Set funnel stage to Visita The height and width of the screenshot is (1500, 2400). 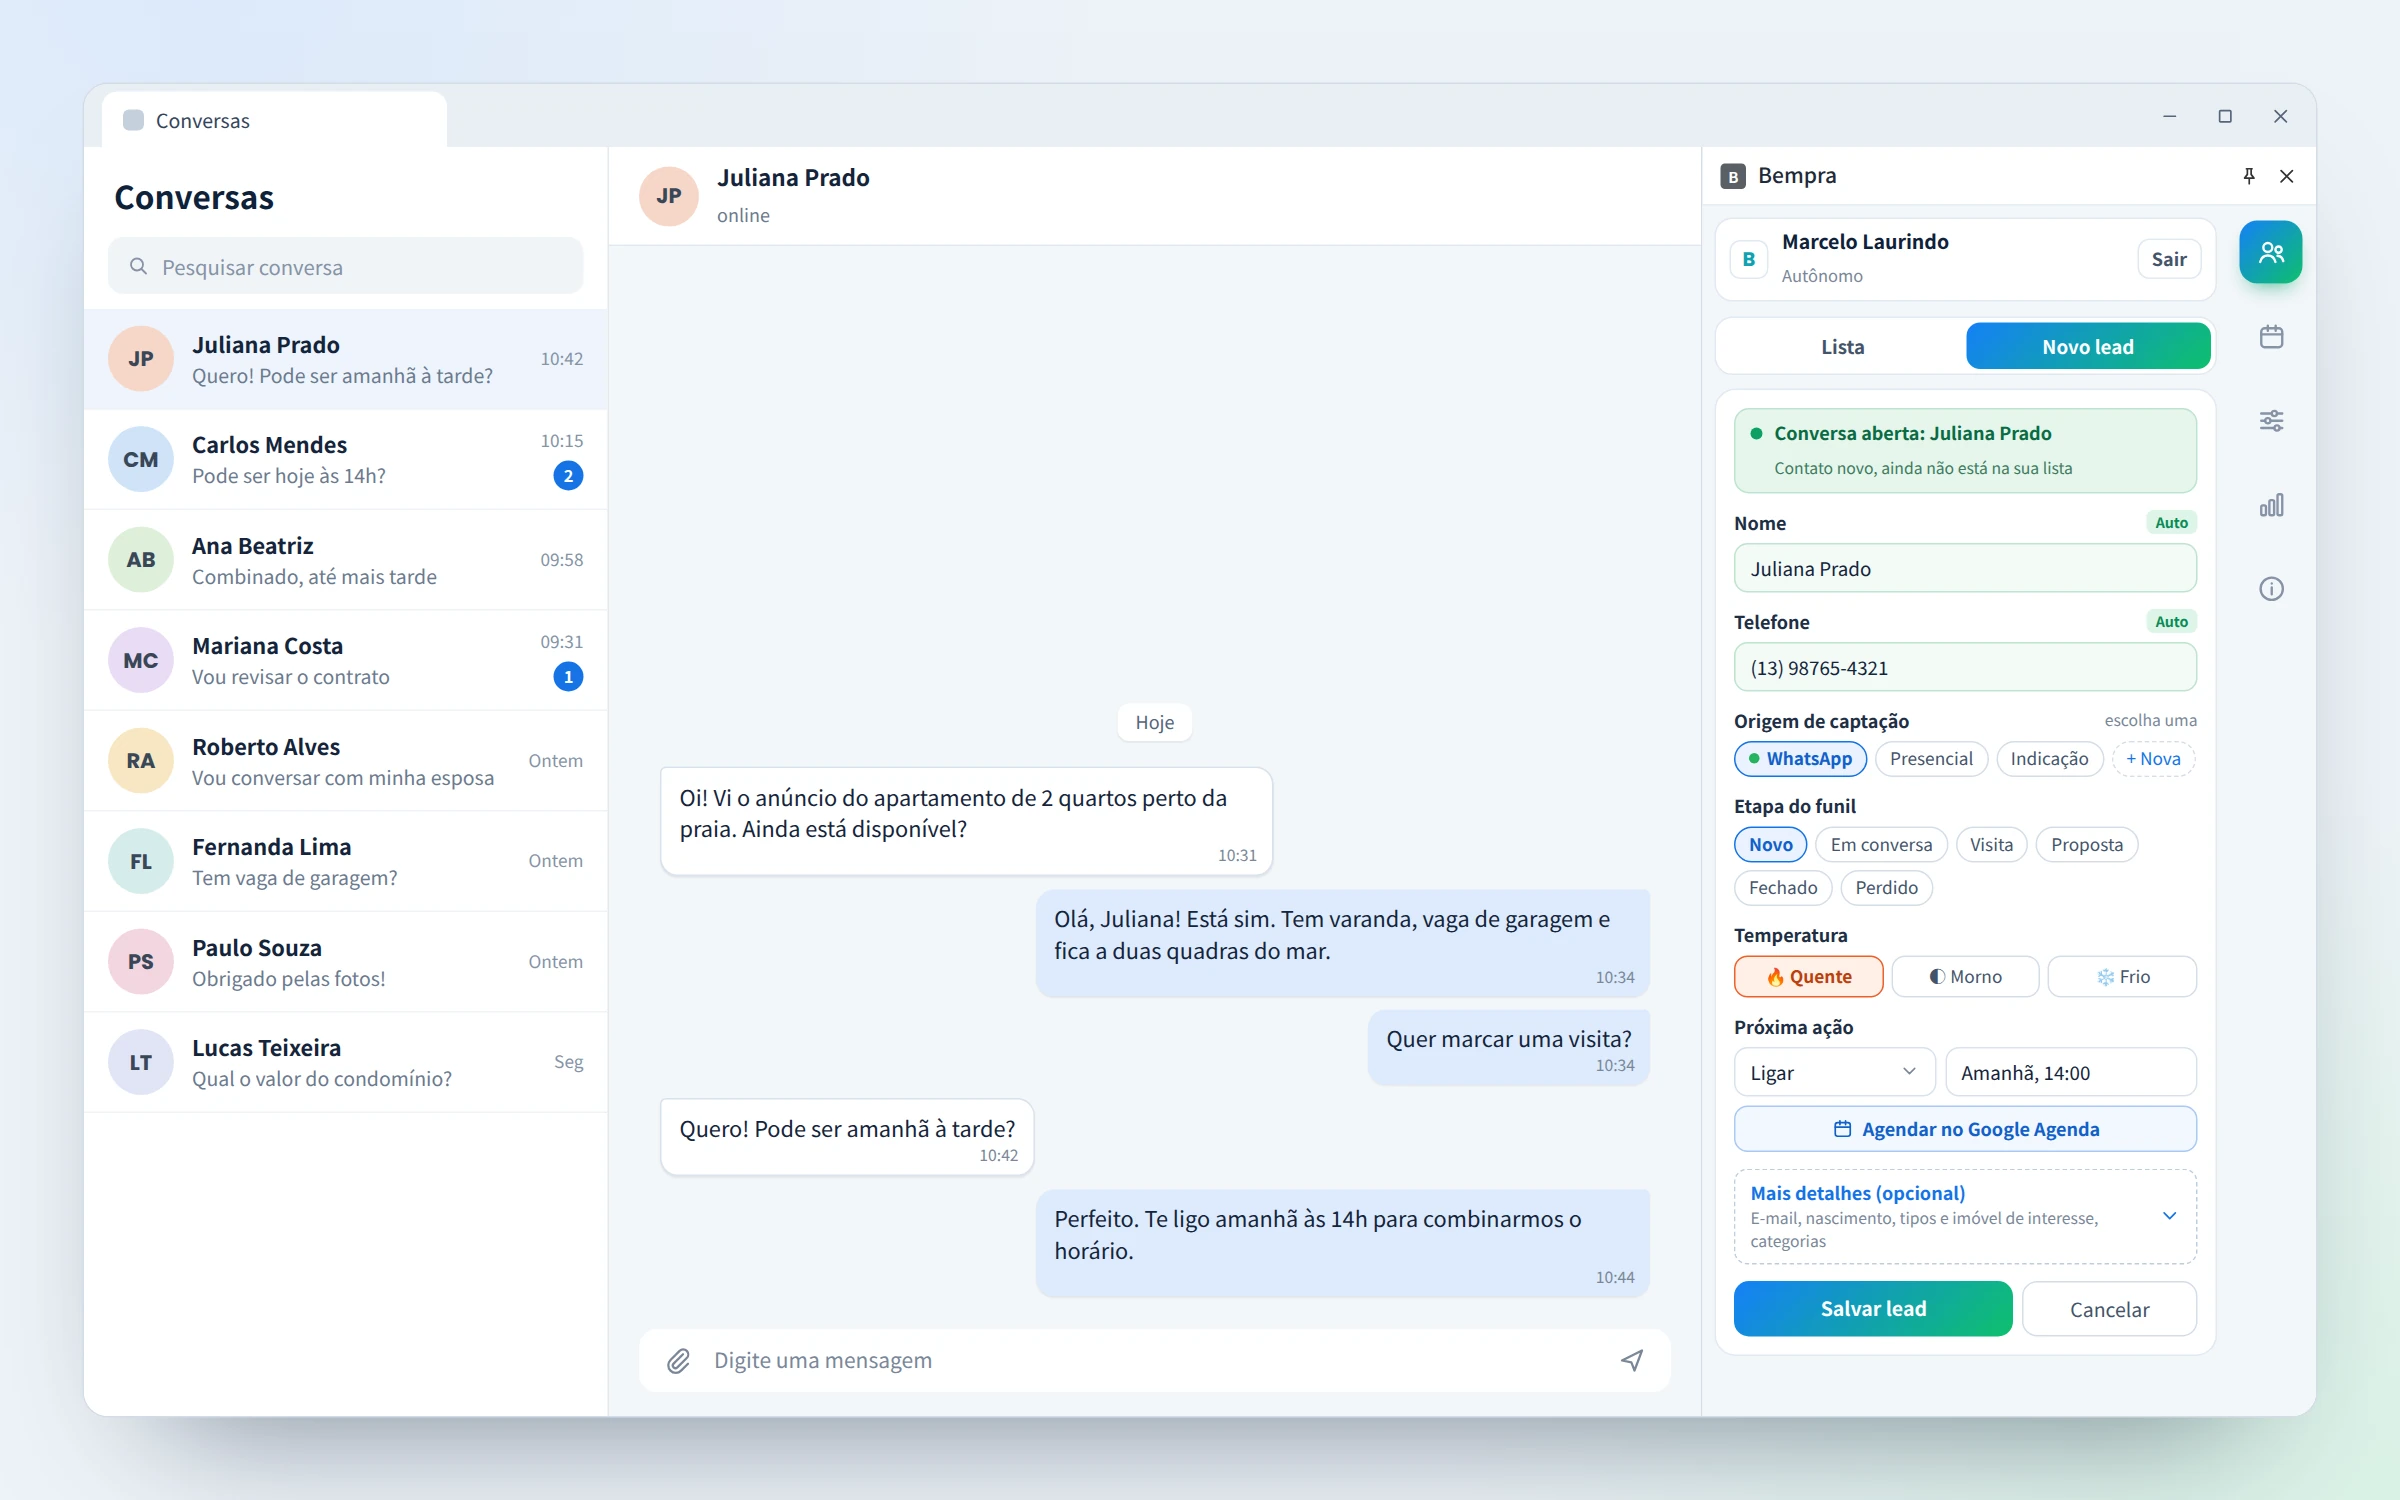[x=1991, y=845]
